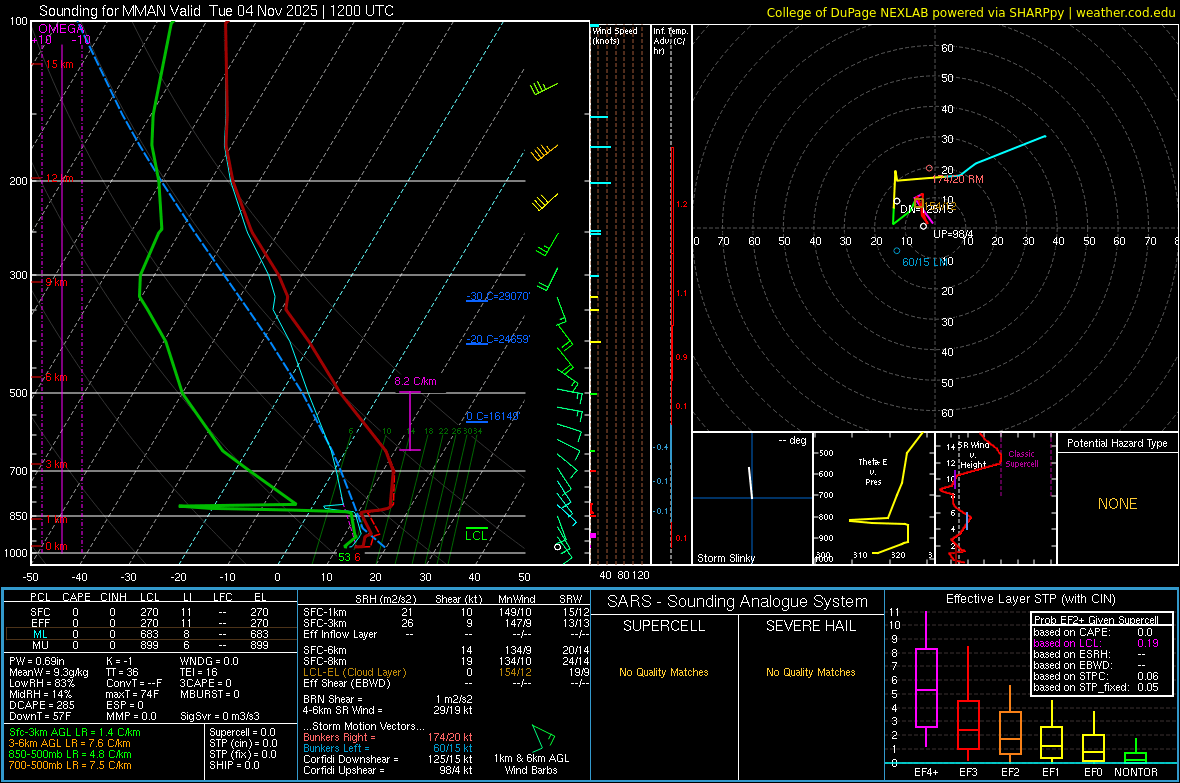
Task: Click the 'SR Wind v. Height' label
Action: pos(973,455)
